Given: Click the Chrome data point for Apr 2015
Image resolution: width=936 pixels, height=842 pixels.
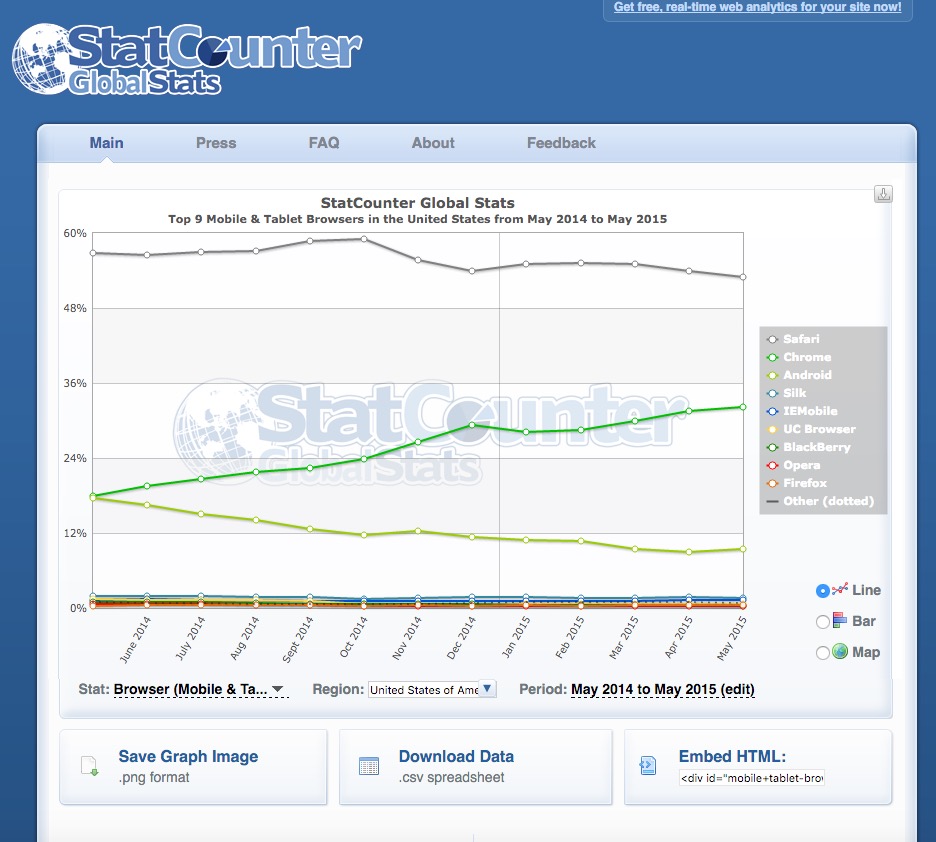Looking at the screenshot, I should (x=689, y=411).
